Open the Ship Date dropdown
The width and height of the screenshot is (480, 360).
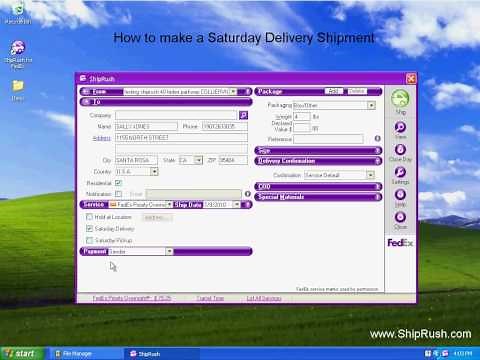(x=236, y=204)
